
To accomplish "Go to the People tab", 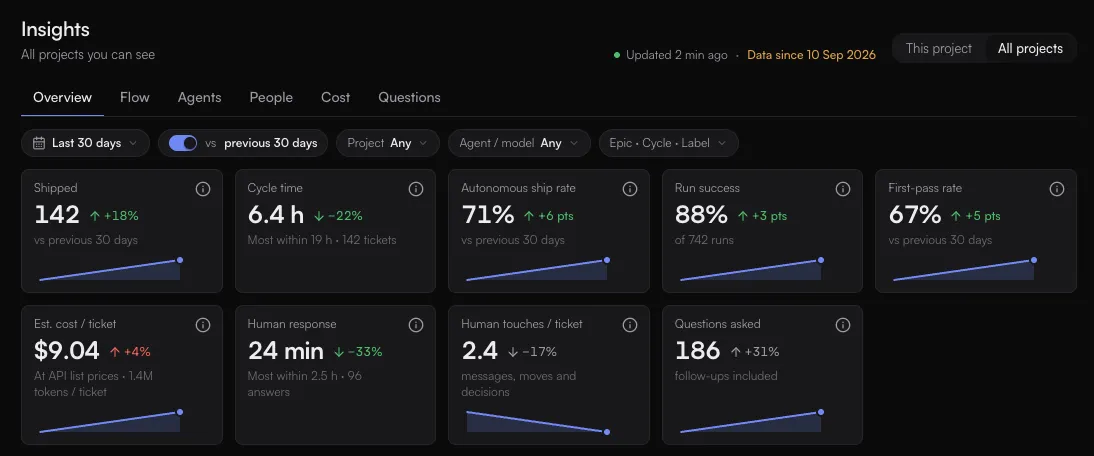I will (271, 98).
